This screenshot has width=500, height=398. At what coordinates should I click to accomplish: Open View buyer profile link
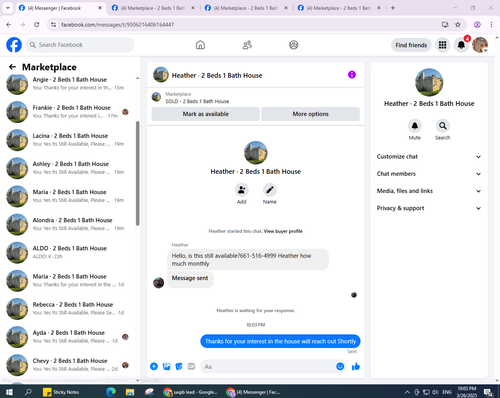(x=283, y=231)
